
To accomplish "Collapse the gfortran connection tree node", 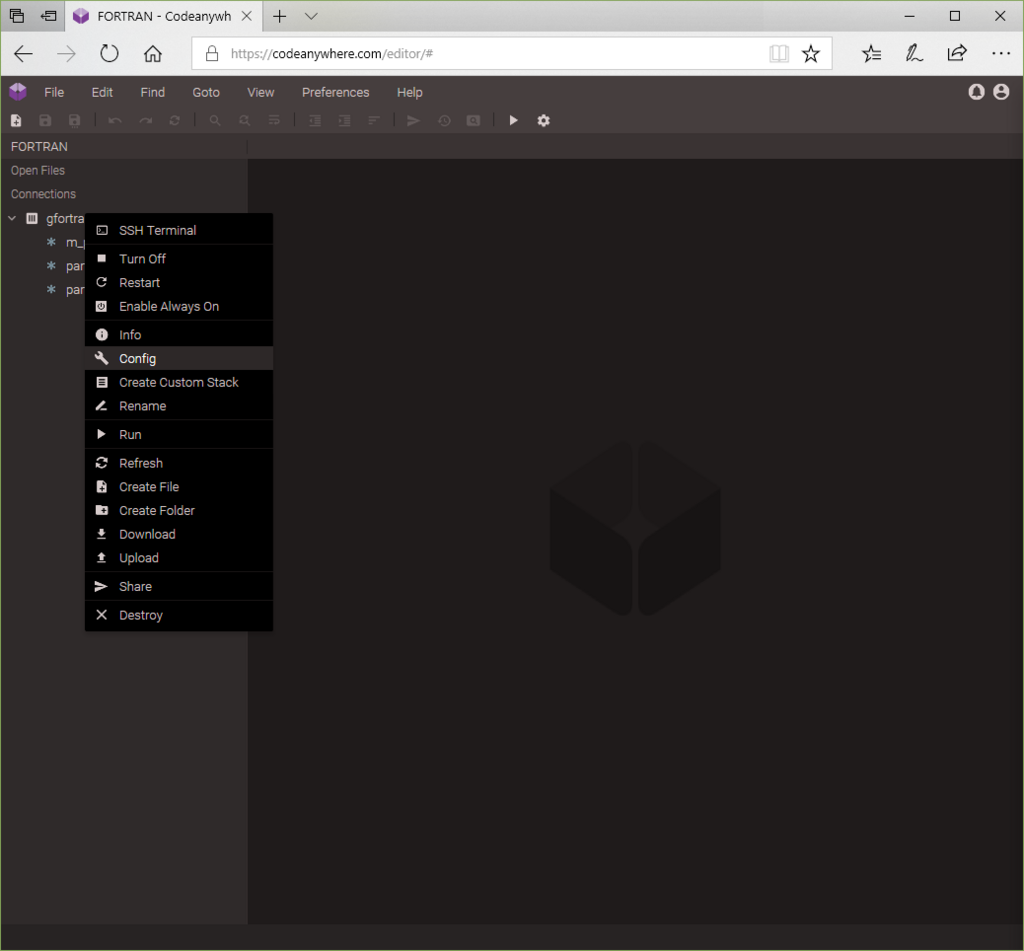I will click(x=12, y=218).
